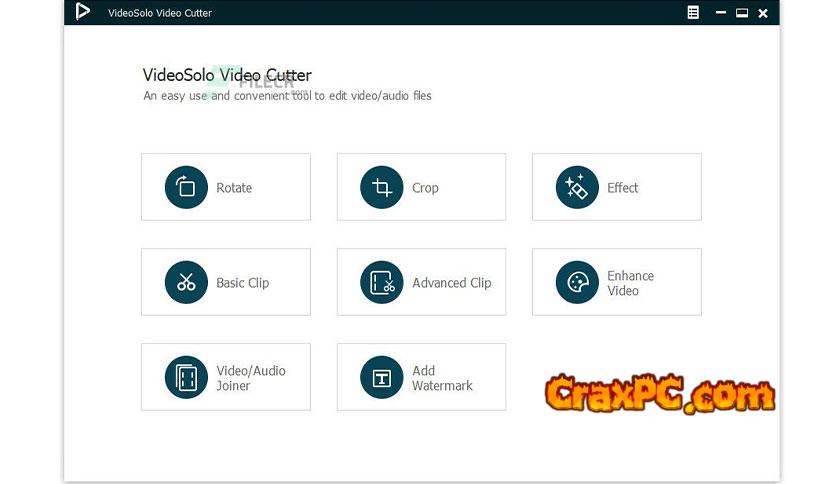
Task: Click the "An easy use and convenient tool" subtitle
Action: pyautogui.click(x=287, y=96)
